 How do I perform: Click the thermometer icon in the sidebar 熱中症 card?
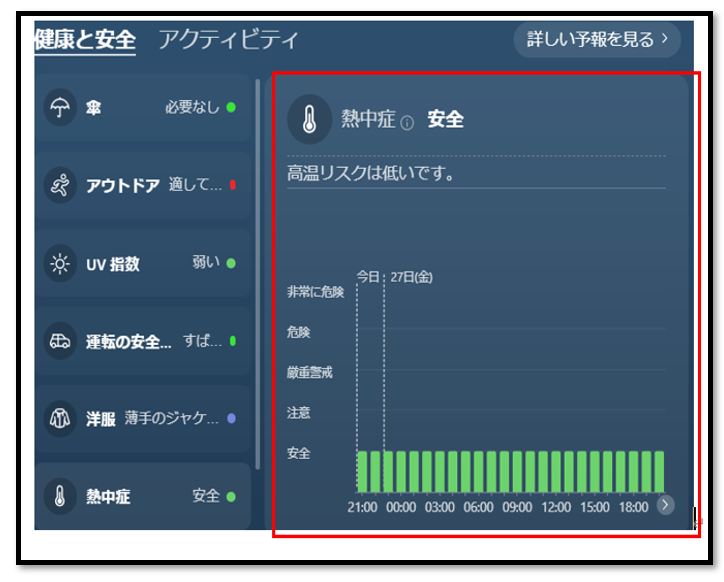60,497
